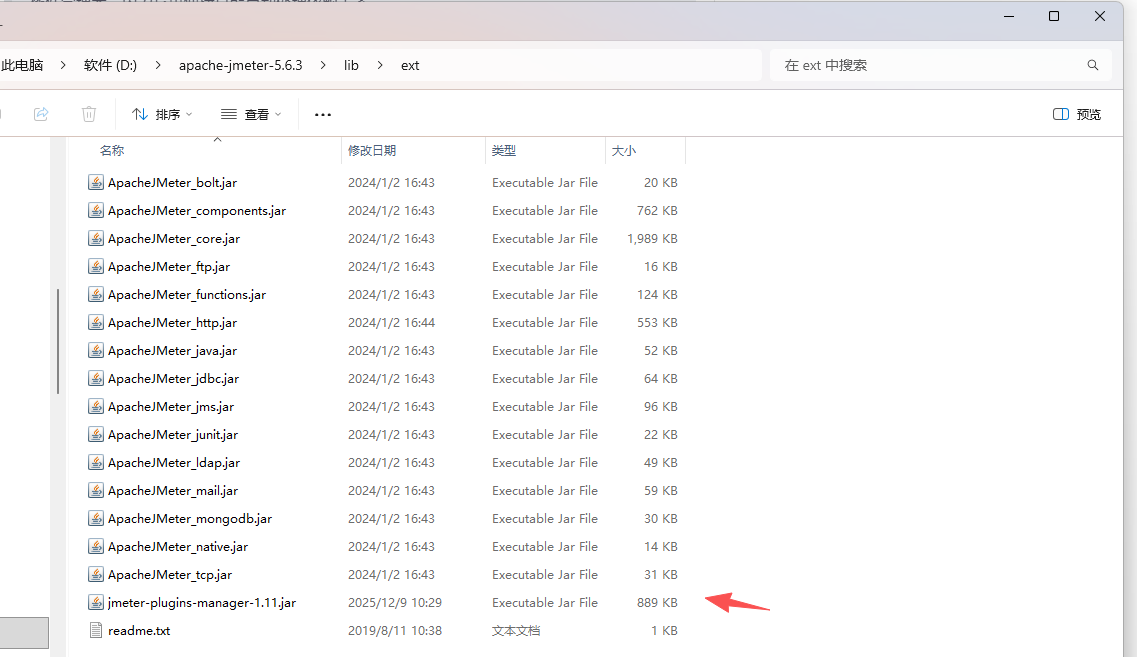Navigate to 软件 (D:) in breadcrumb
1137x657 pixels.
[110, 65]
